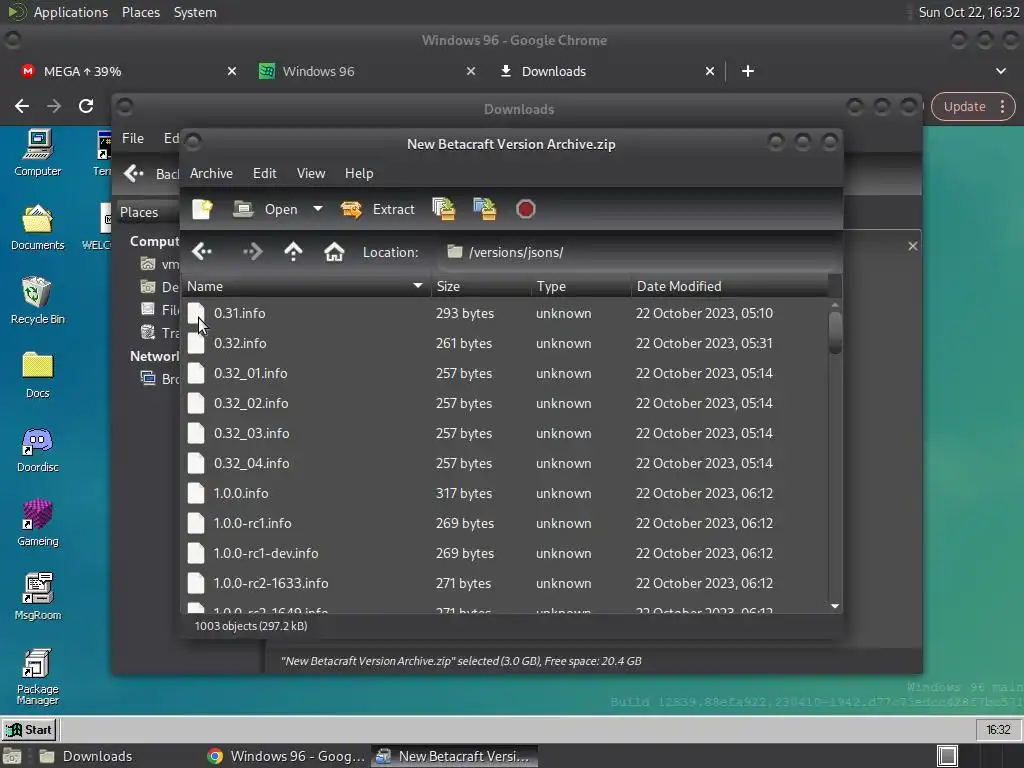Select file 0.32_03.info
Screen dimensions: 1024x768
tap(505, 434)
